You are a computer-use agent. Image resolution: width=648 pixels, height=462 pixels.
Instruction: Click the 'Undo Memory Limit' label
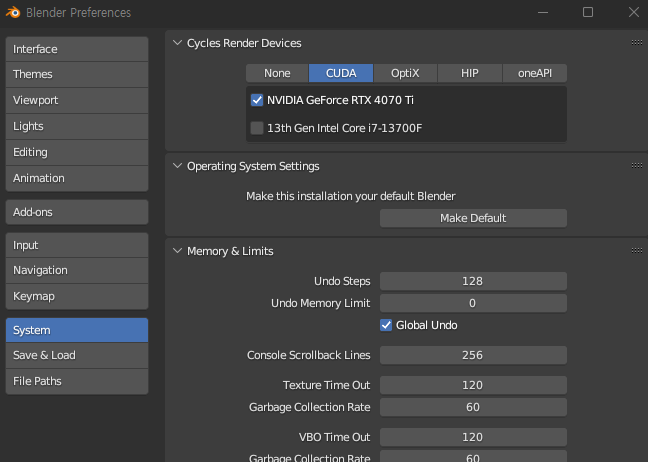click(x=321, y=303)
